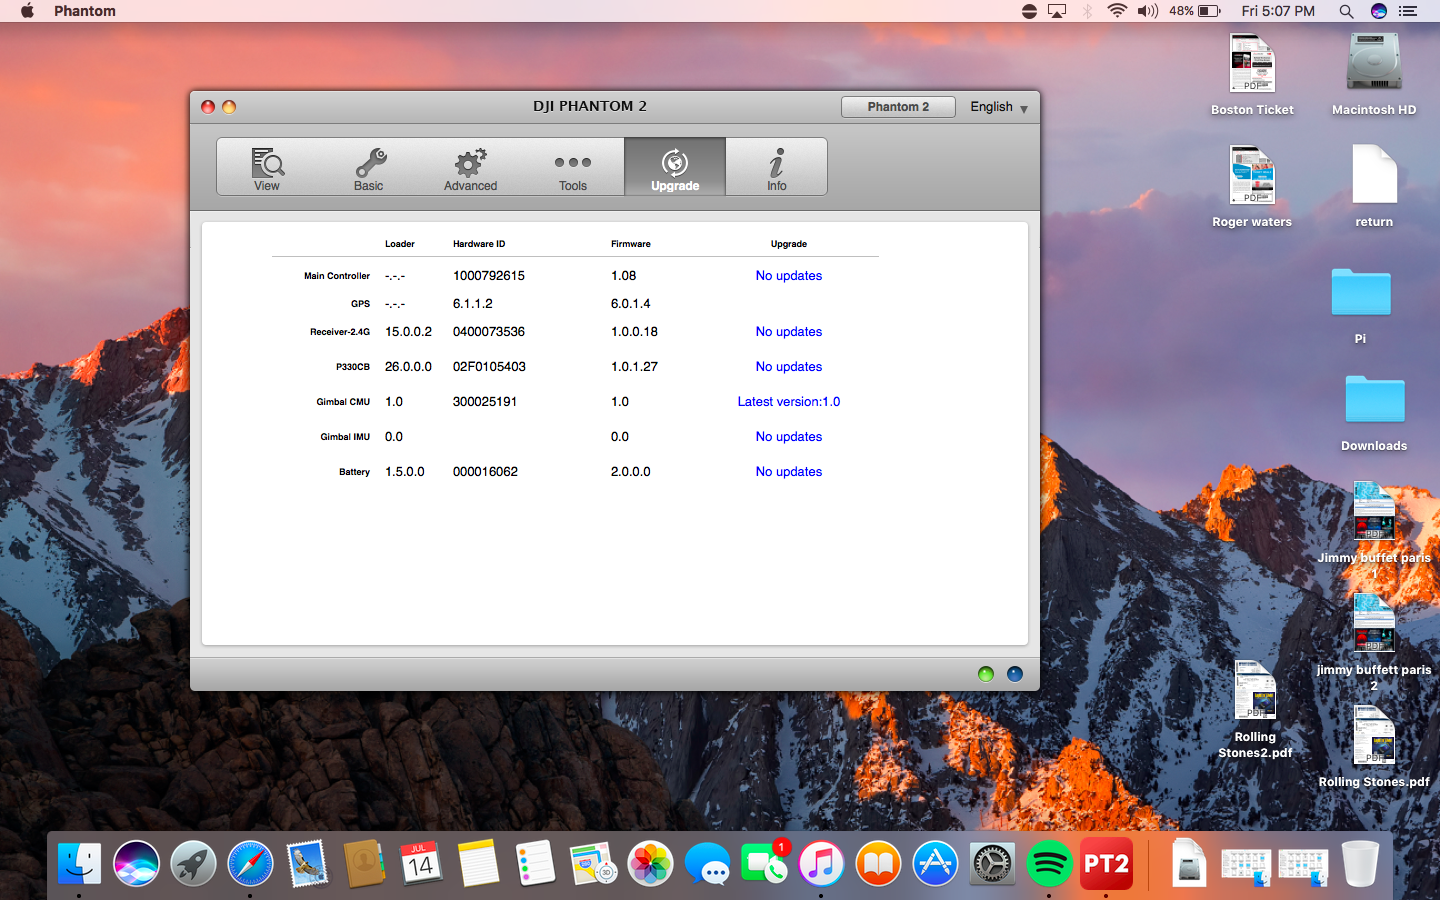Launch Spotify from the Dock
The image size is (1440, 900).
click(1049, 863)
